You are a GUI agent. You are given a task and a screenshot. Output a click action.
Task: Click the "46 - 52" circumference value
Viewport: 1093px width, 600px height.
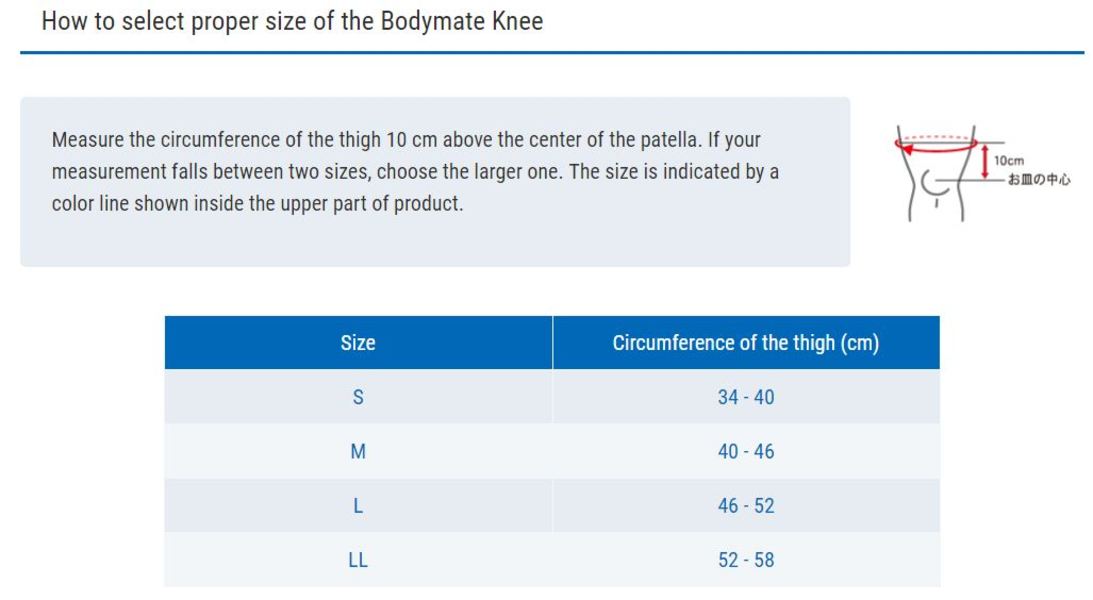click(746, 506)
